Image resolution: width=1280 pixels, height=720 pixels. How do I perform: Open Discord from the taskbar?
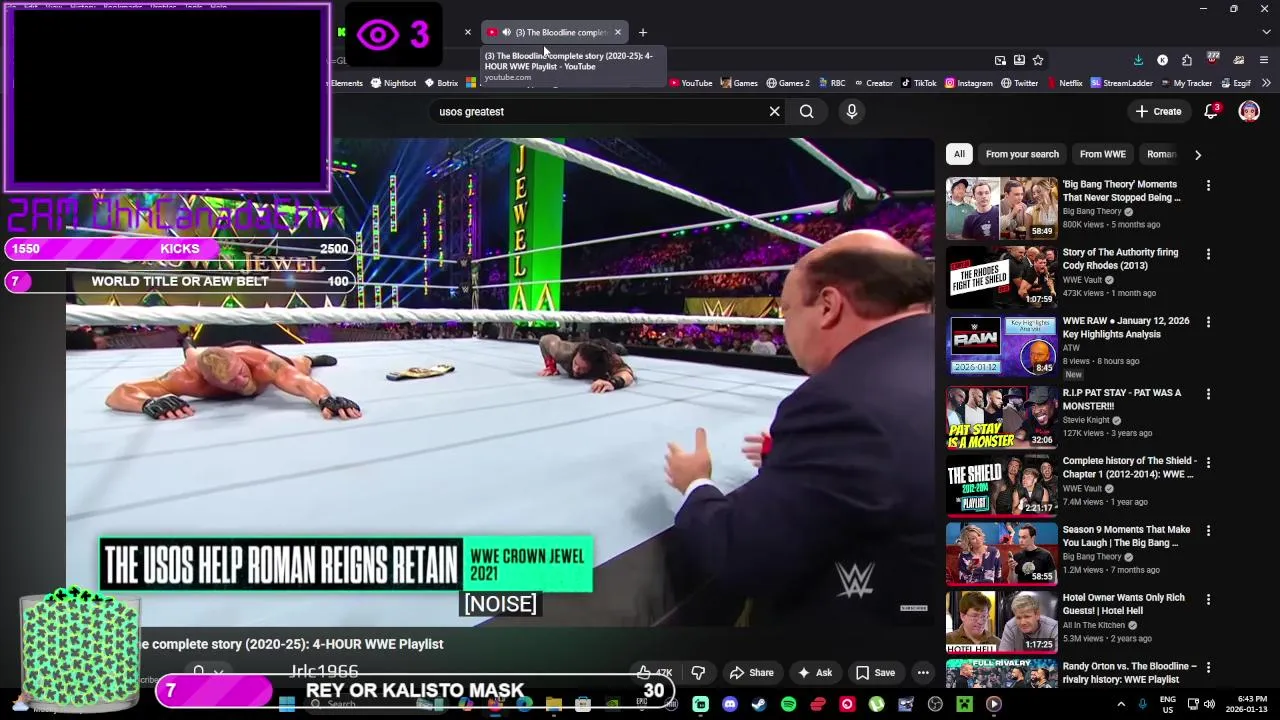coord(730,704)
